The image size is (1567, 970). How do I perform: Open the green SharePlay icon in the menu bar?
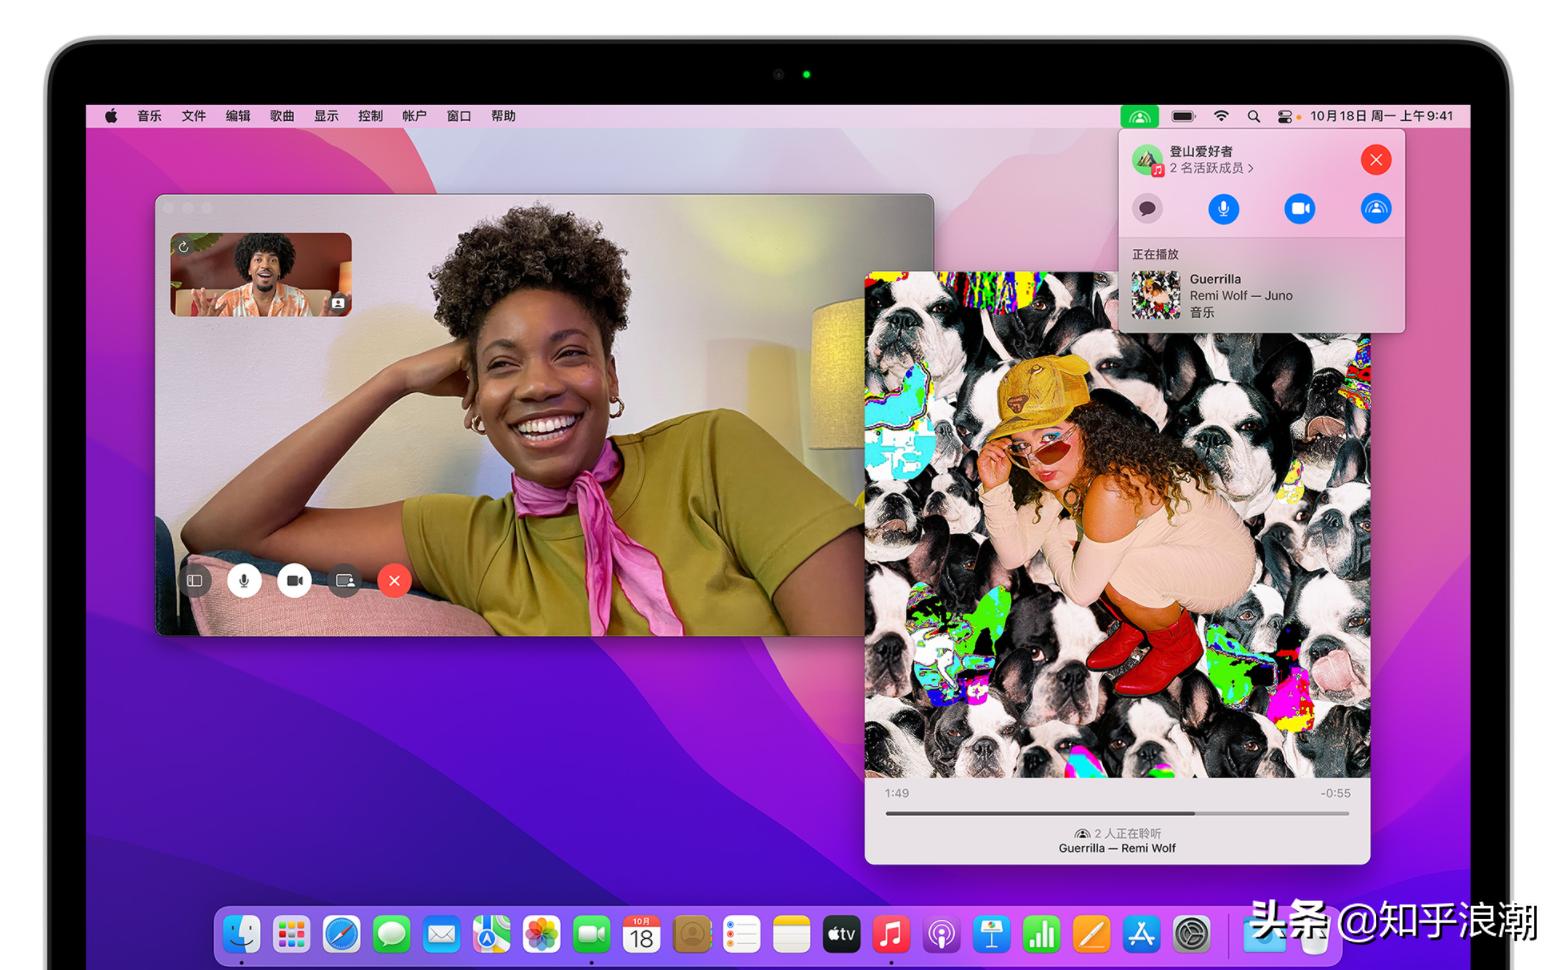click(x=1141, y=116)
